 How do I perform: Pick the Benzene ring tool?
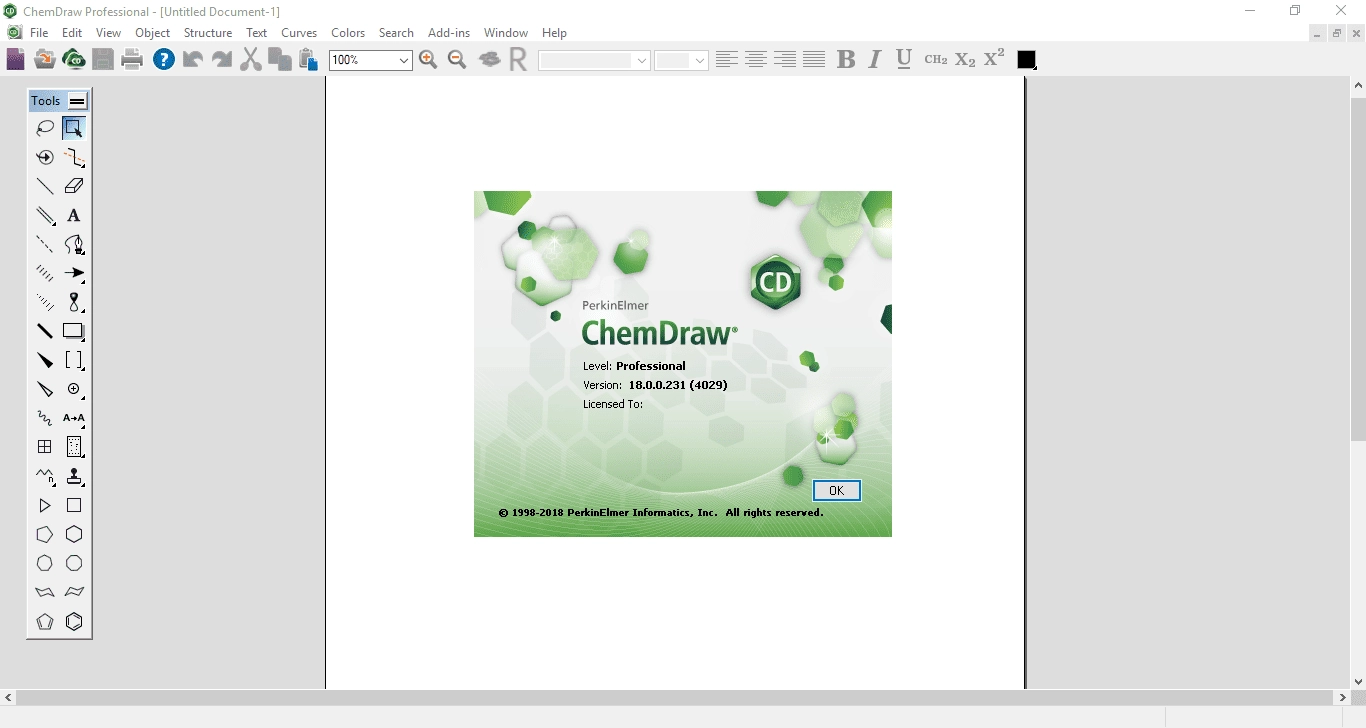tap(74, 622)
